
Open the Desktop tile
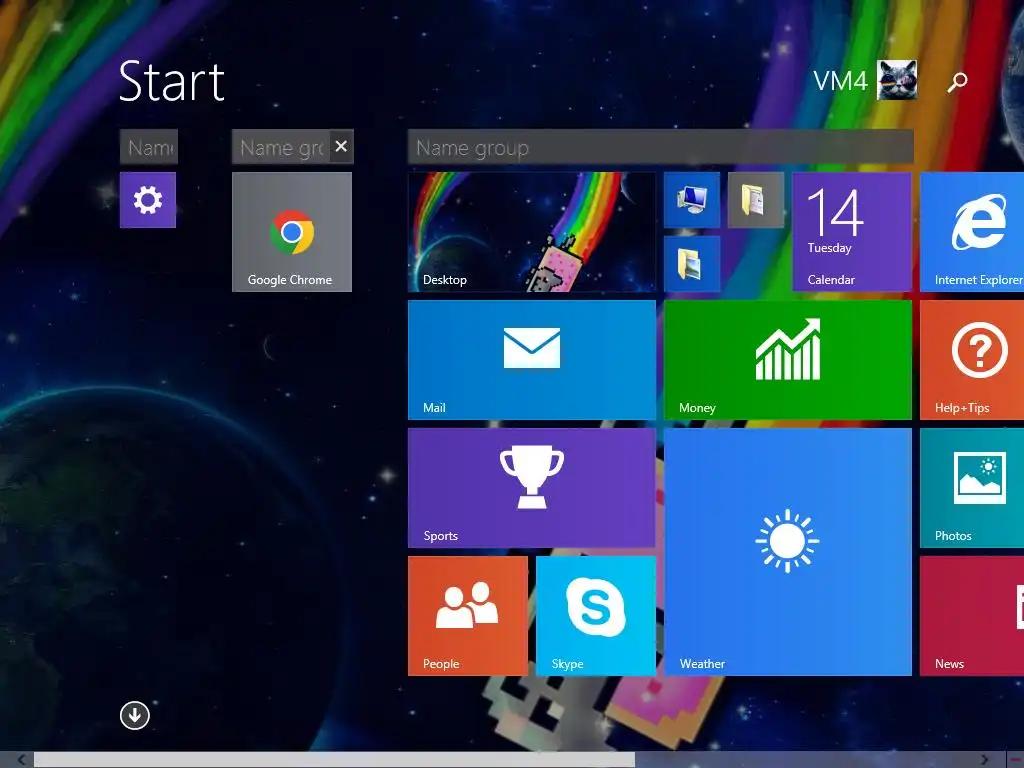click(x=532, y=232)
